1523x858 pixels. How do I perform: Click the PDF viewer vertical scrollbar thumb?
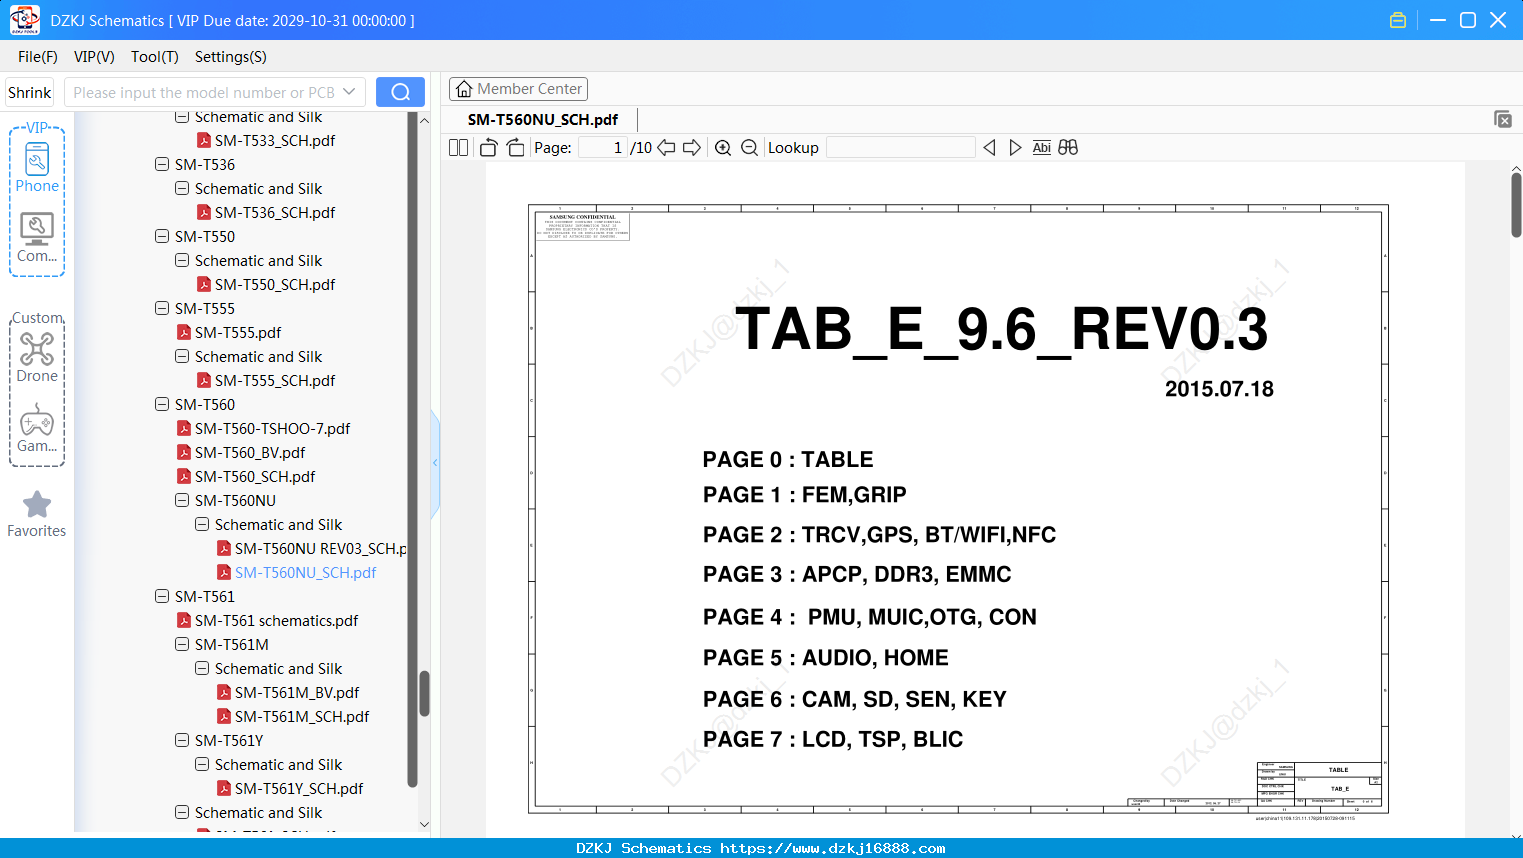1516,205
